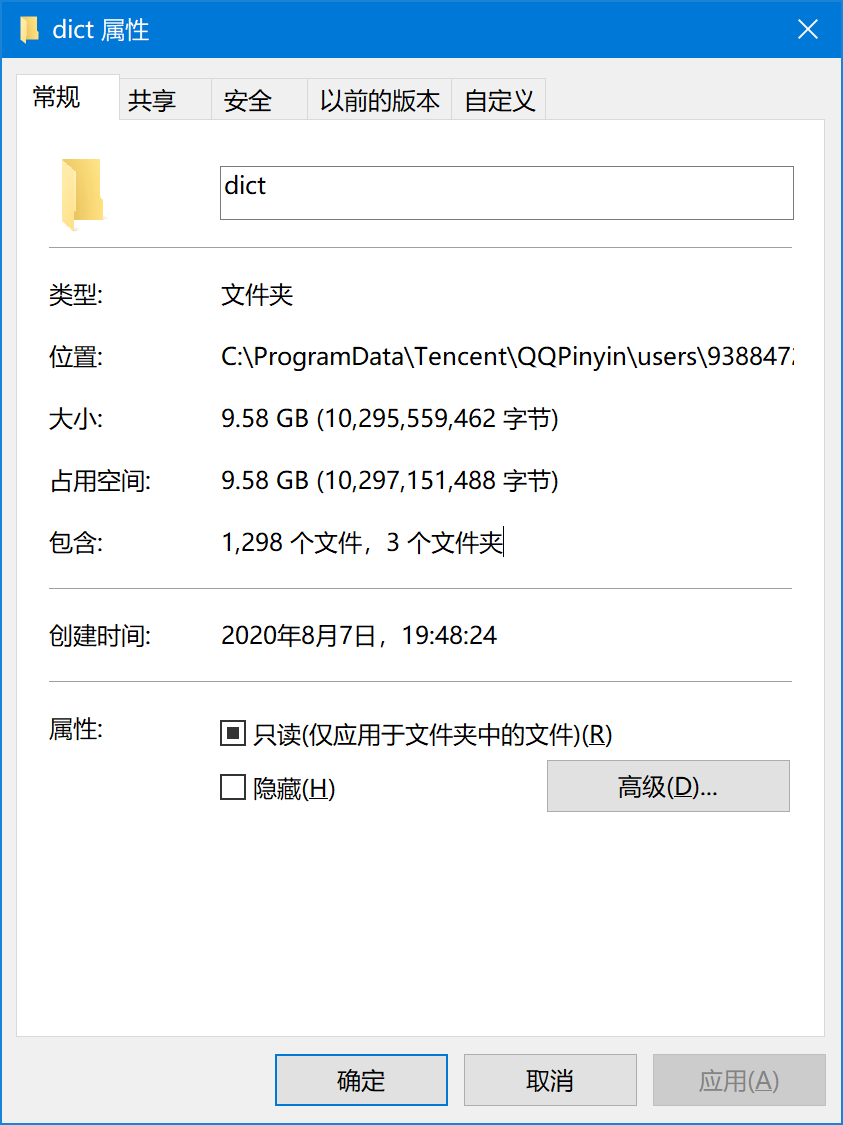Click the small folder icon in title bar
843x1125 pixels.
[29, 29]
